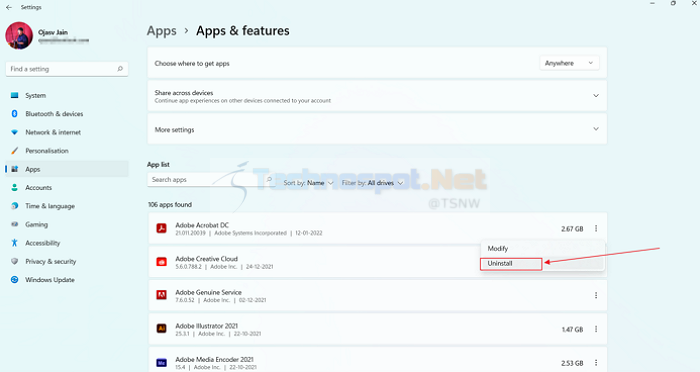700x372 pixels.
Task: Click the Privacy shield icon
Action: [x=15, y=261]
